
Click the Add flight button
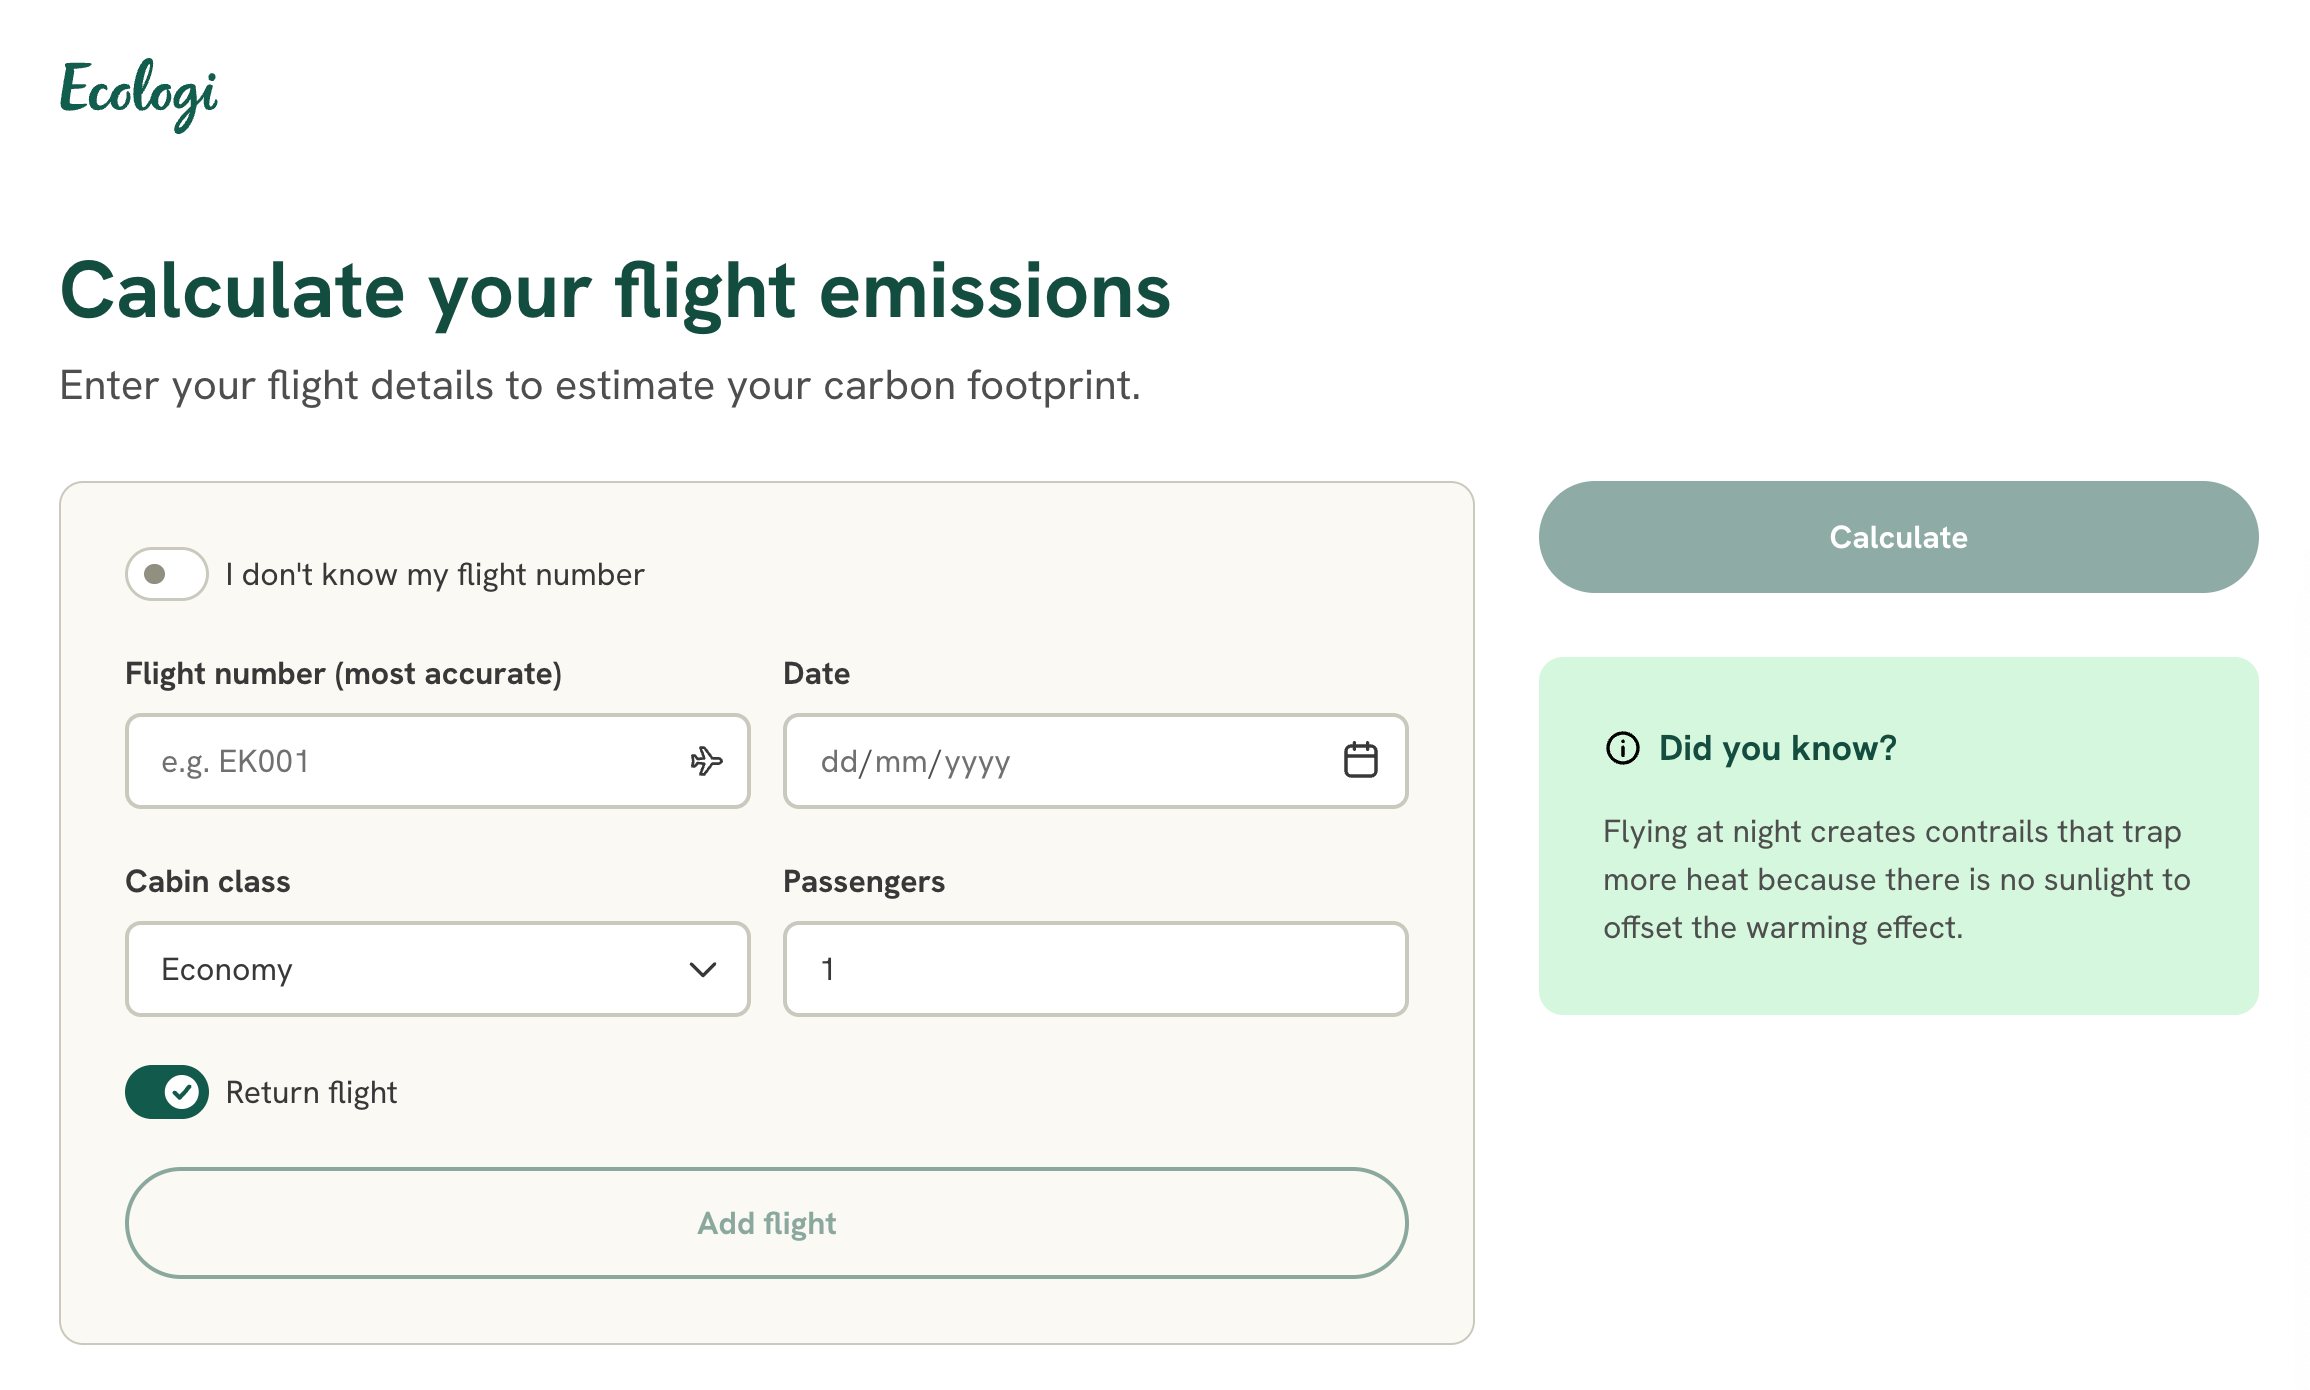tap(766, 1223)
